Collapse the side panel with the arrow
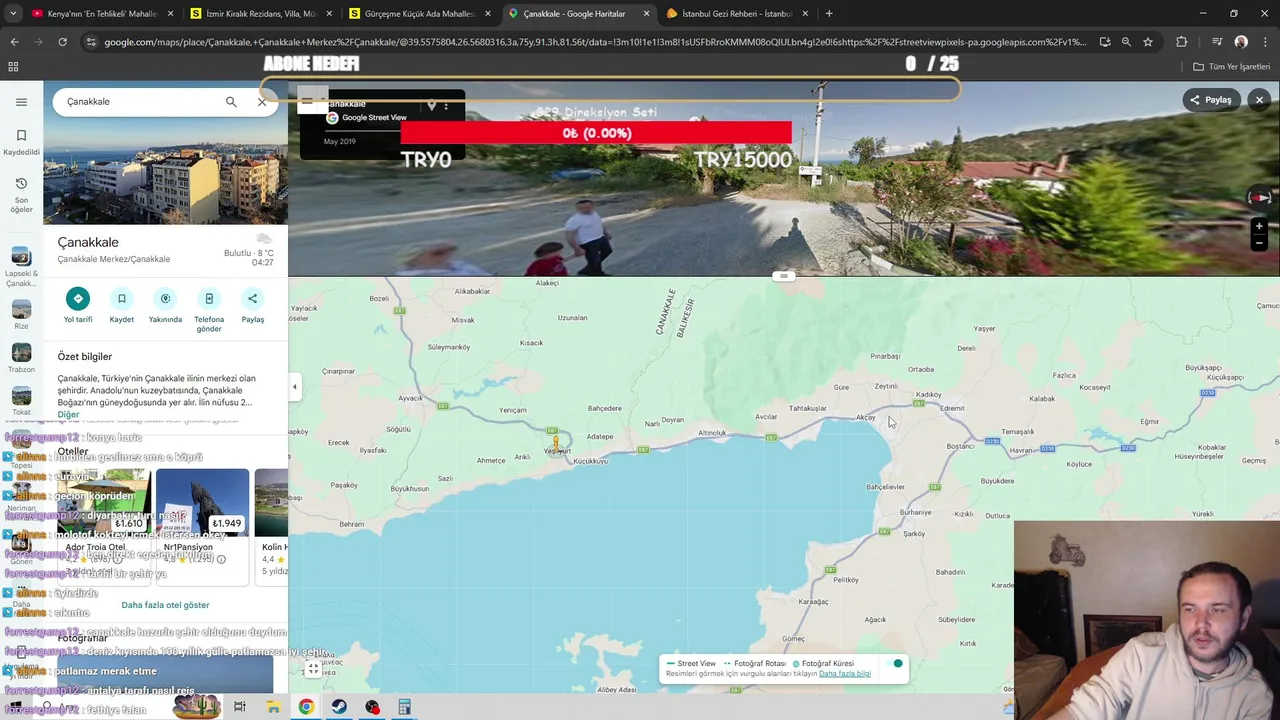 294,387
